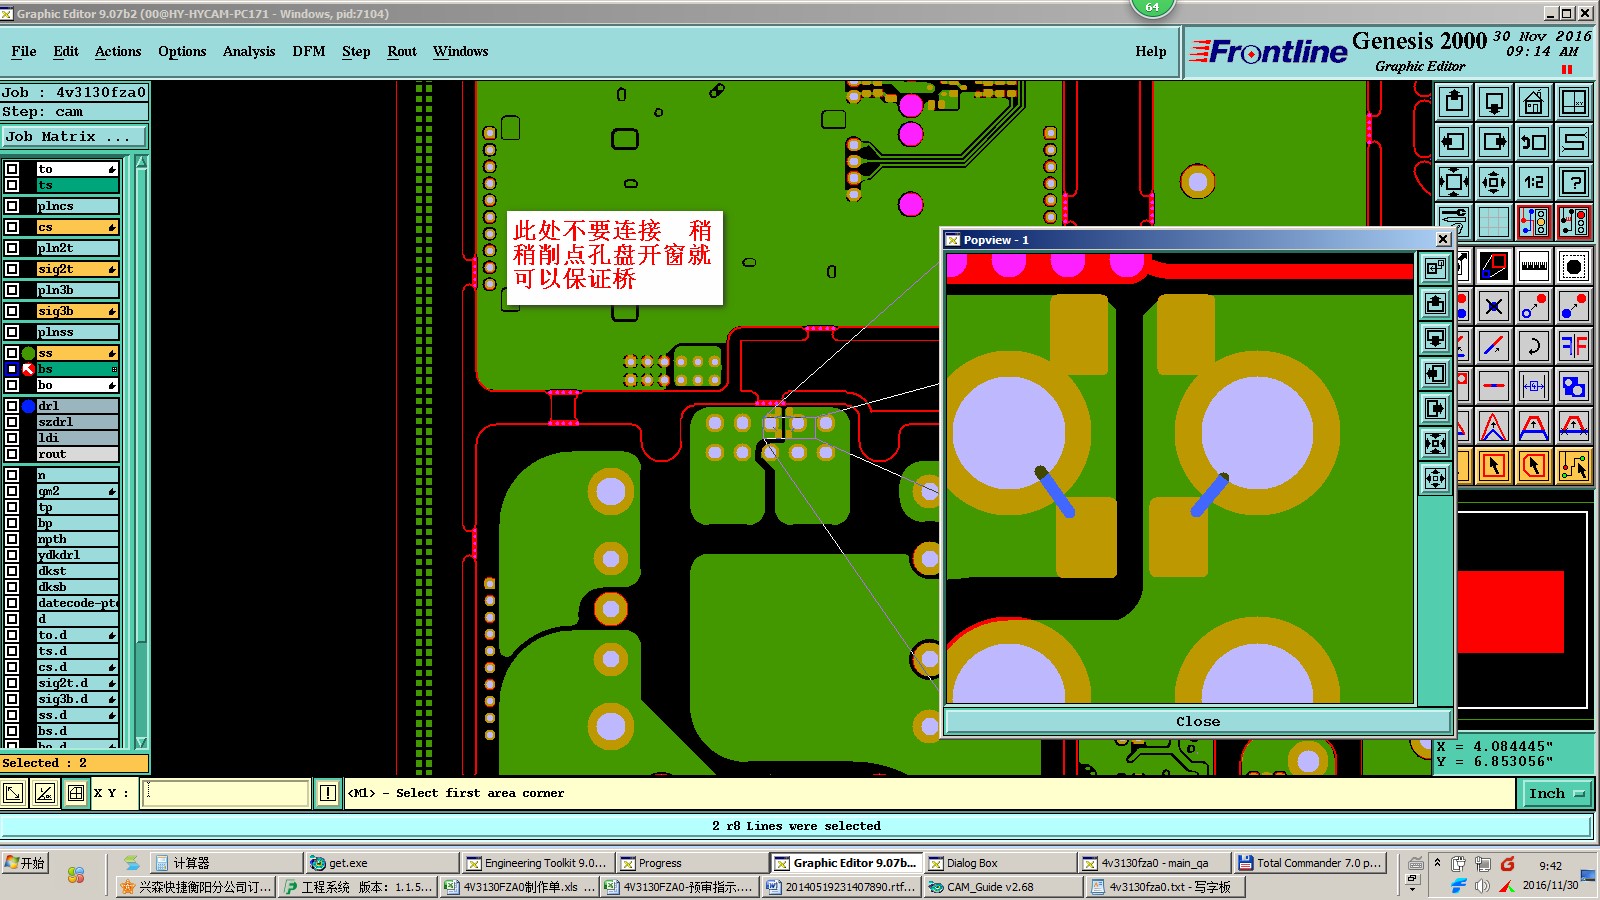This screenshot has width=1600, height=900.
Task: Click the pan up view icon
Action: point(1454,102)
